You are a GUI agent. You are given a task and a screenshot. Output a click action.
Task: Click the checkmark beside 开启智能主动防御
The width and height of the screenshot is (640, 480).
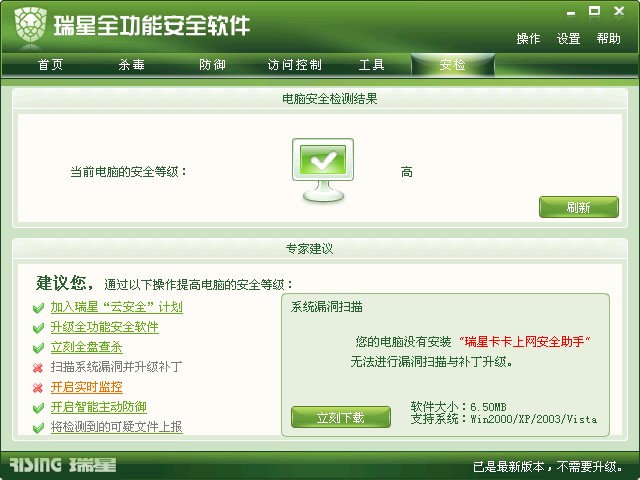(38, 407)
